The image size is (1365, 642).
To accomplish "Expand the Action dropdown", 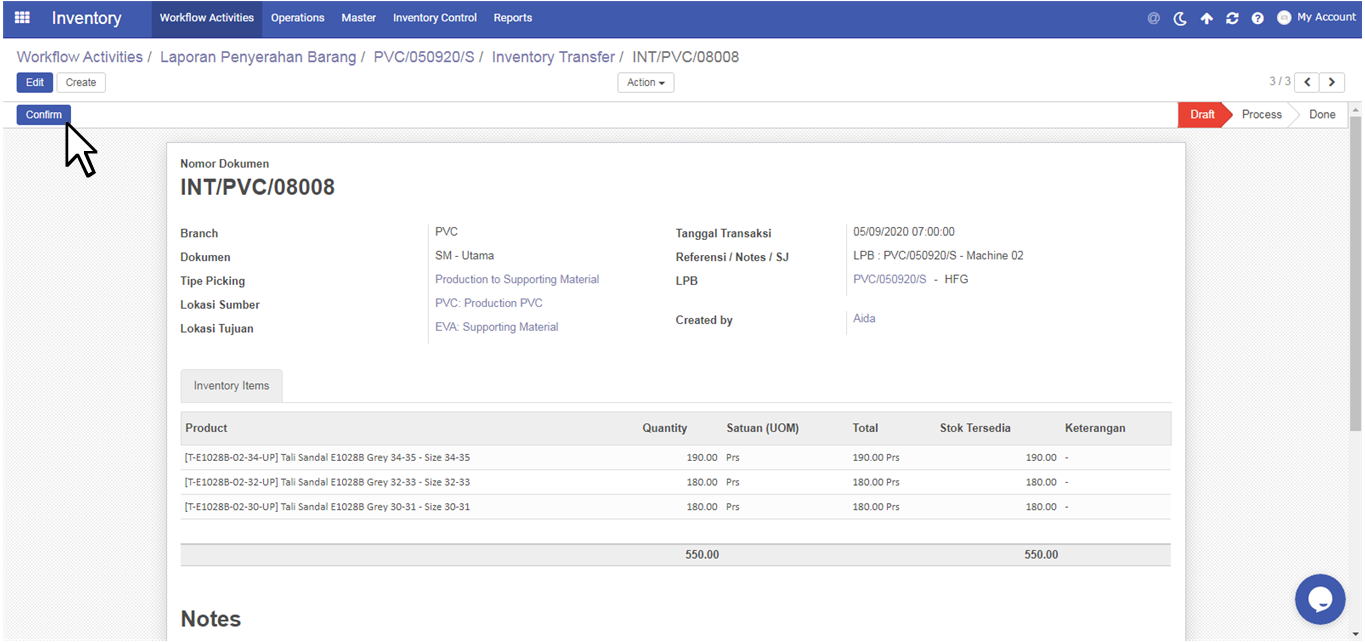I will (645, 82).
